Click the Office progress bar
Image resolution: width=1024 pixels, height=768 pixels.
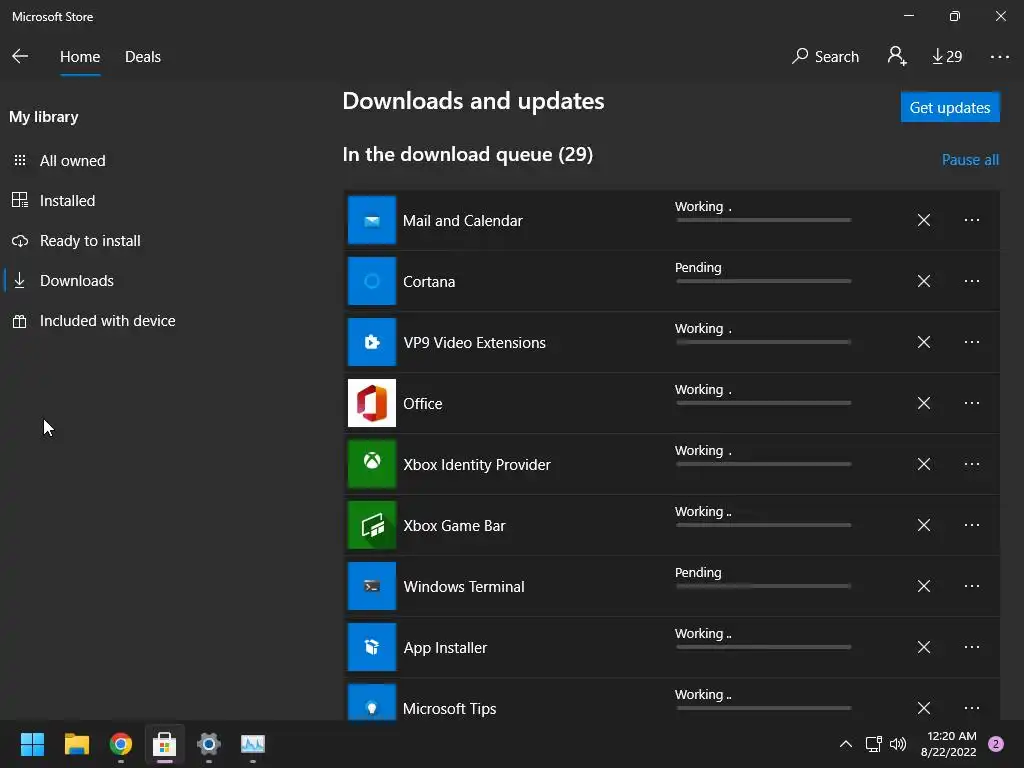coord(763,403)
